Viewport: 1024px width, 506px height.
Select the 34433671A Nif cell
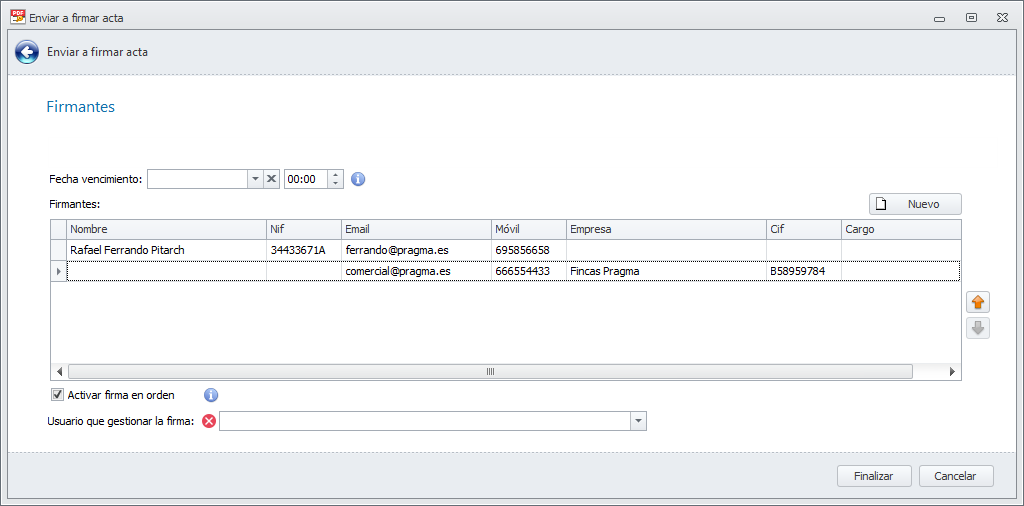coord(304,250)
